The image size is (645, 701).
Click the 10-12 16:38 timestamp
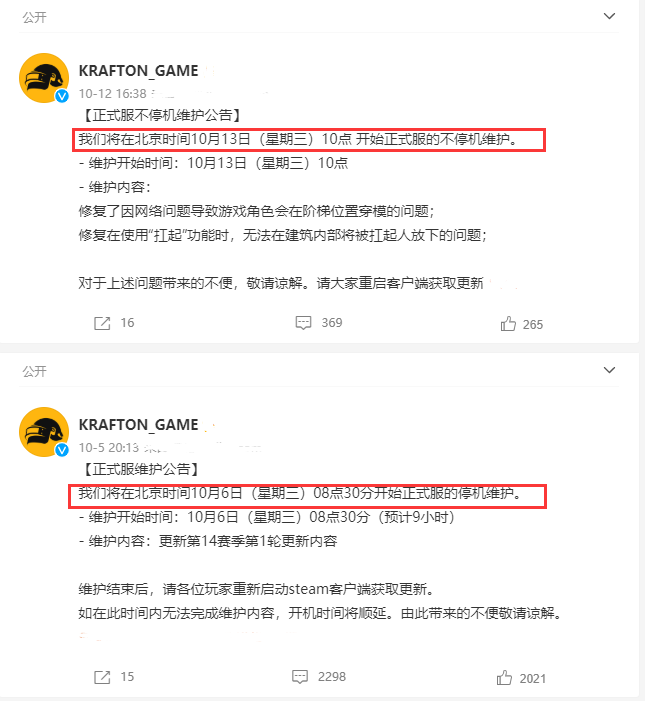tap(113, 93)
